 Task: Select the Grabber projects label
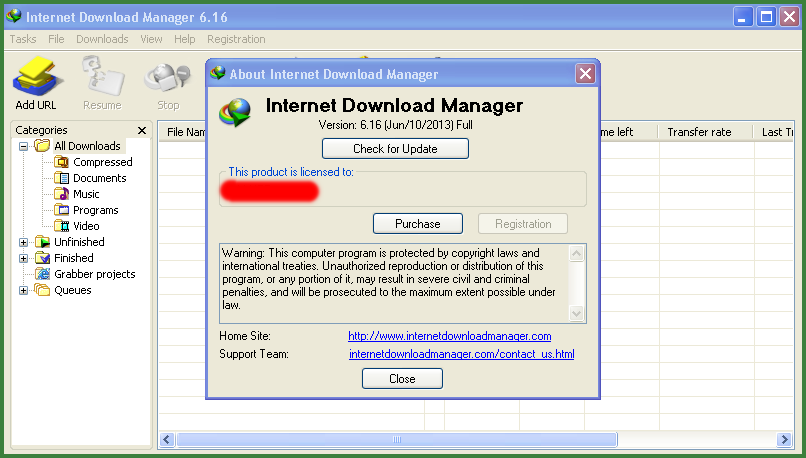(95, 274)
